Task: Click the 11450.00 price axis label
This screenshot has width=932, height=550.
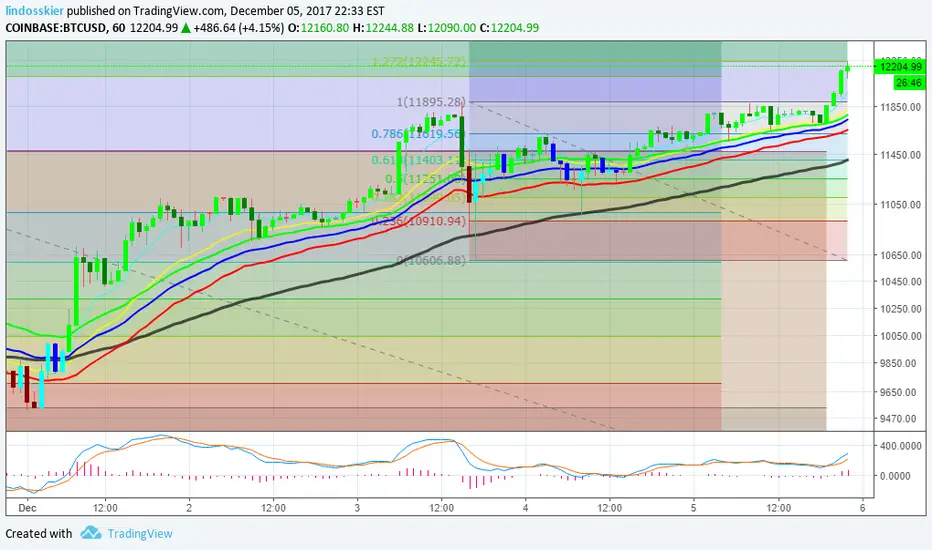Action: coord(900,155)
